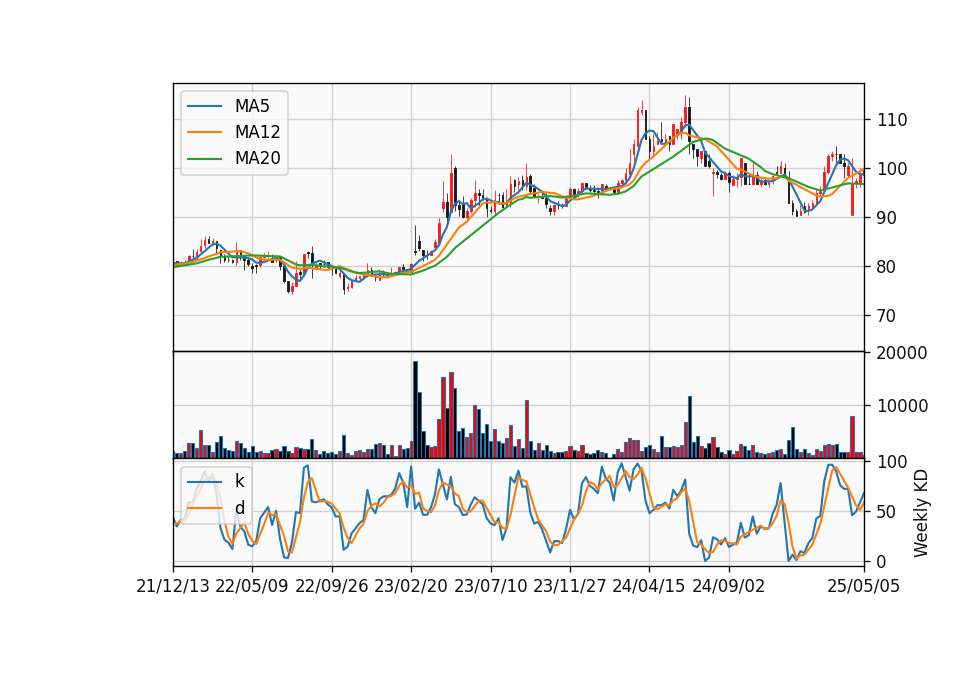960x690 pixels.
Task: Click the 23/02/20 date tick label
Action: pyautogui.click(x=411, y=586)
